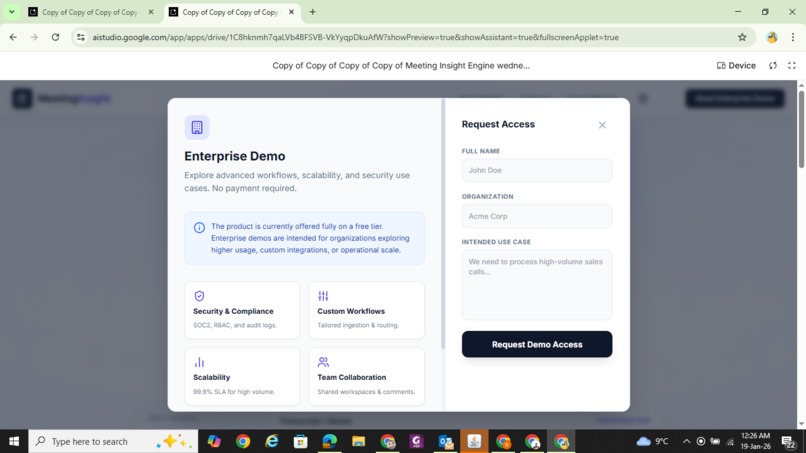The image size is (806, 453).
Task: Select the second active Chrome tab
Action: pyautogui.click(x=230, y=12)
